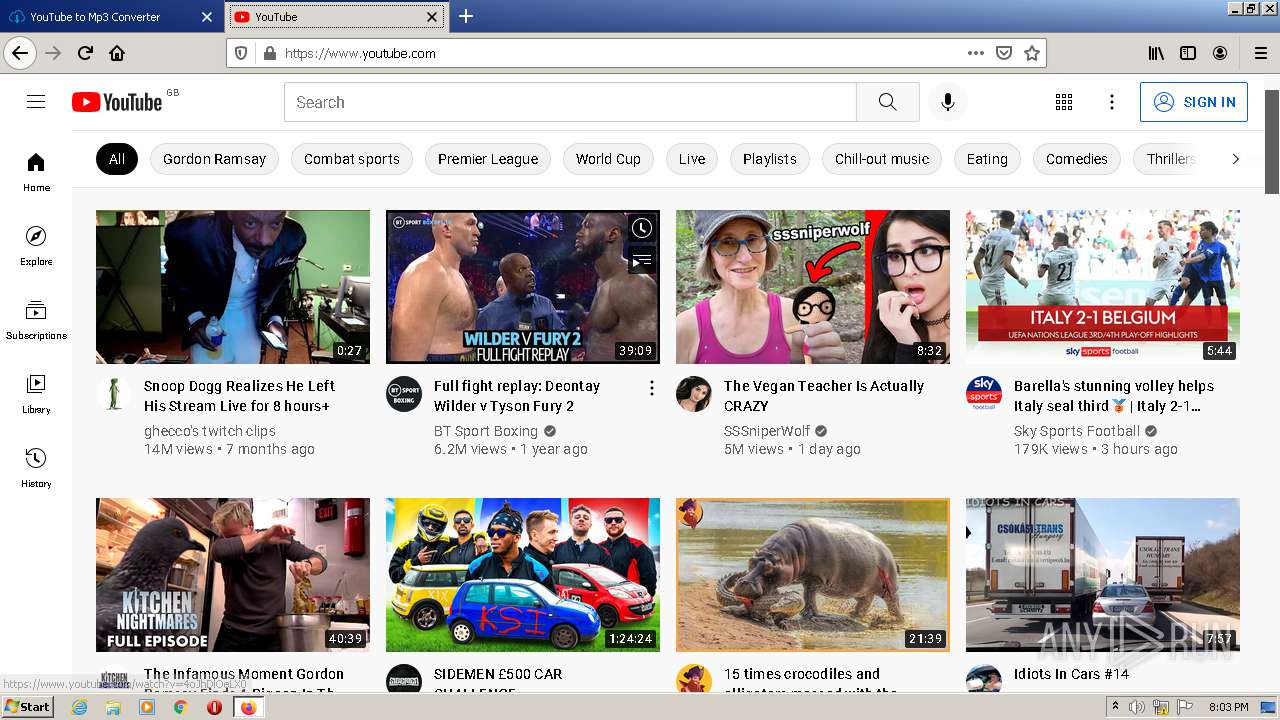This screenshot has width=1280, height=720.
Task: Open ghecco's twitch clips channel avatar
Action: coord(114,394)
